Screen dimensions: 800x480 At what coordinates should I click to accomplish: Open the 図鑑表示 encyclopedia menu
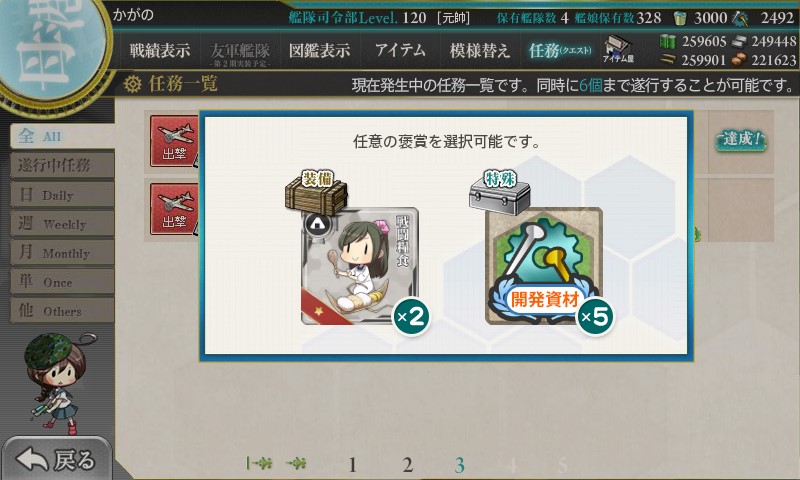[x=319, y=50]
